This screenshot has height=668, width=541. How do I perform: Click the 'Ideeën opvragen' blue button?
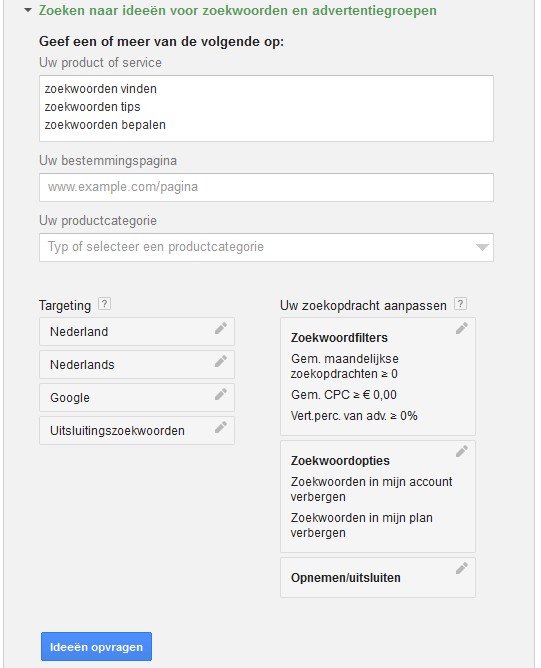coord(96,647)
